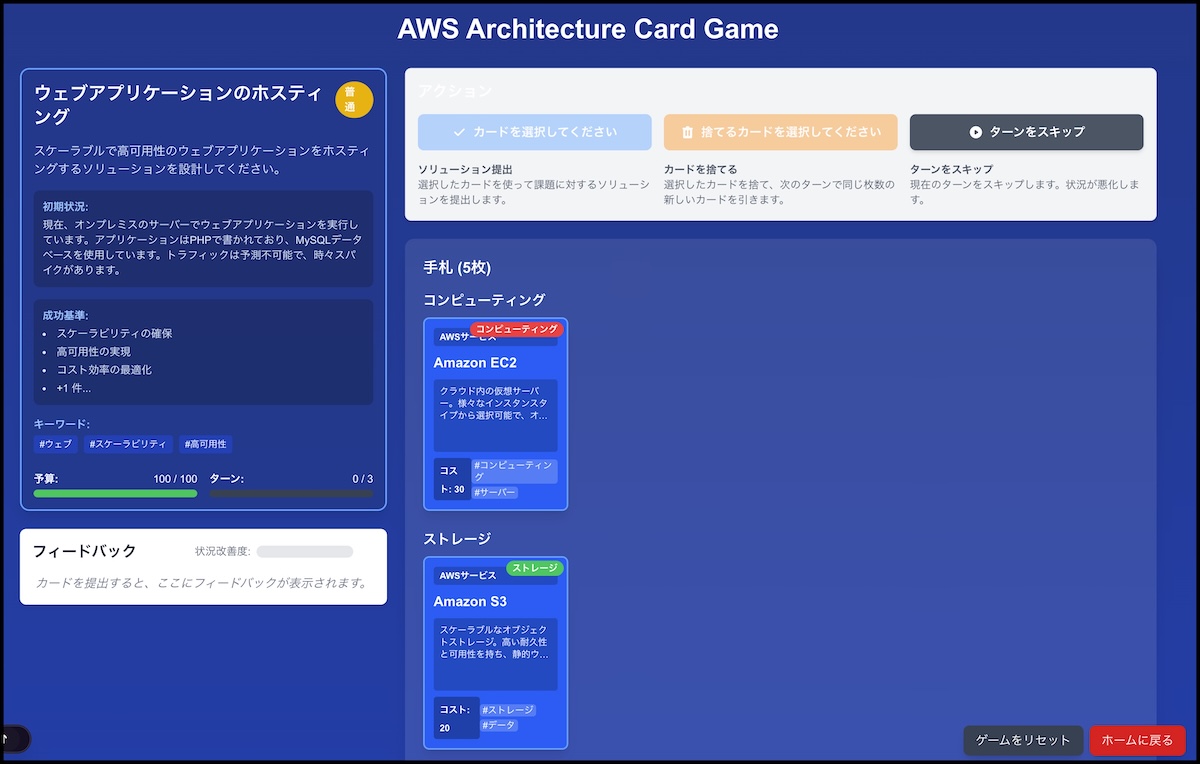Click the 初期状況 description box
The image size is (1200, 764).
(203, 239)
